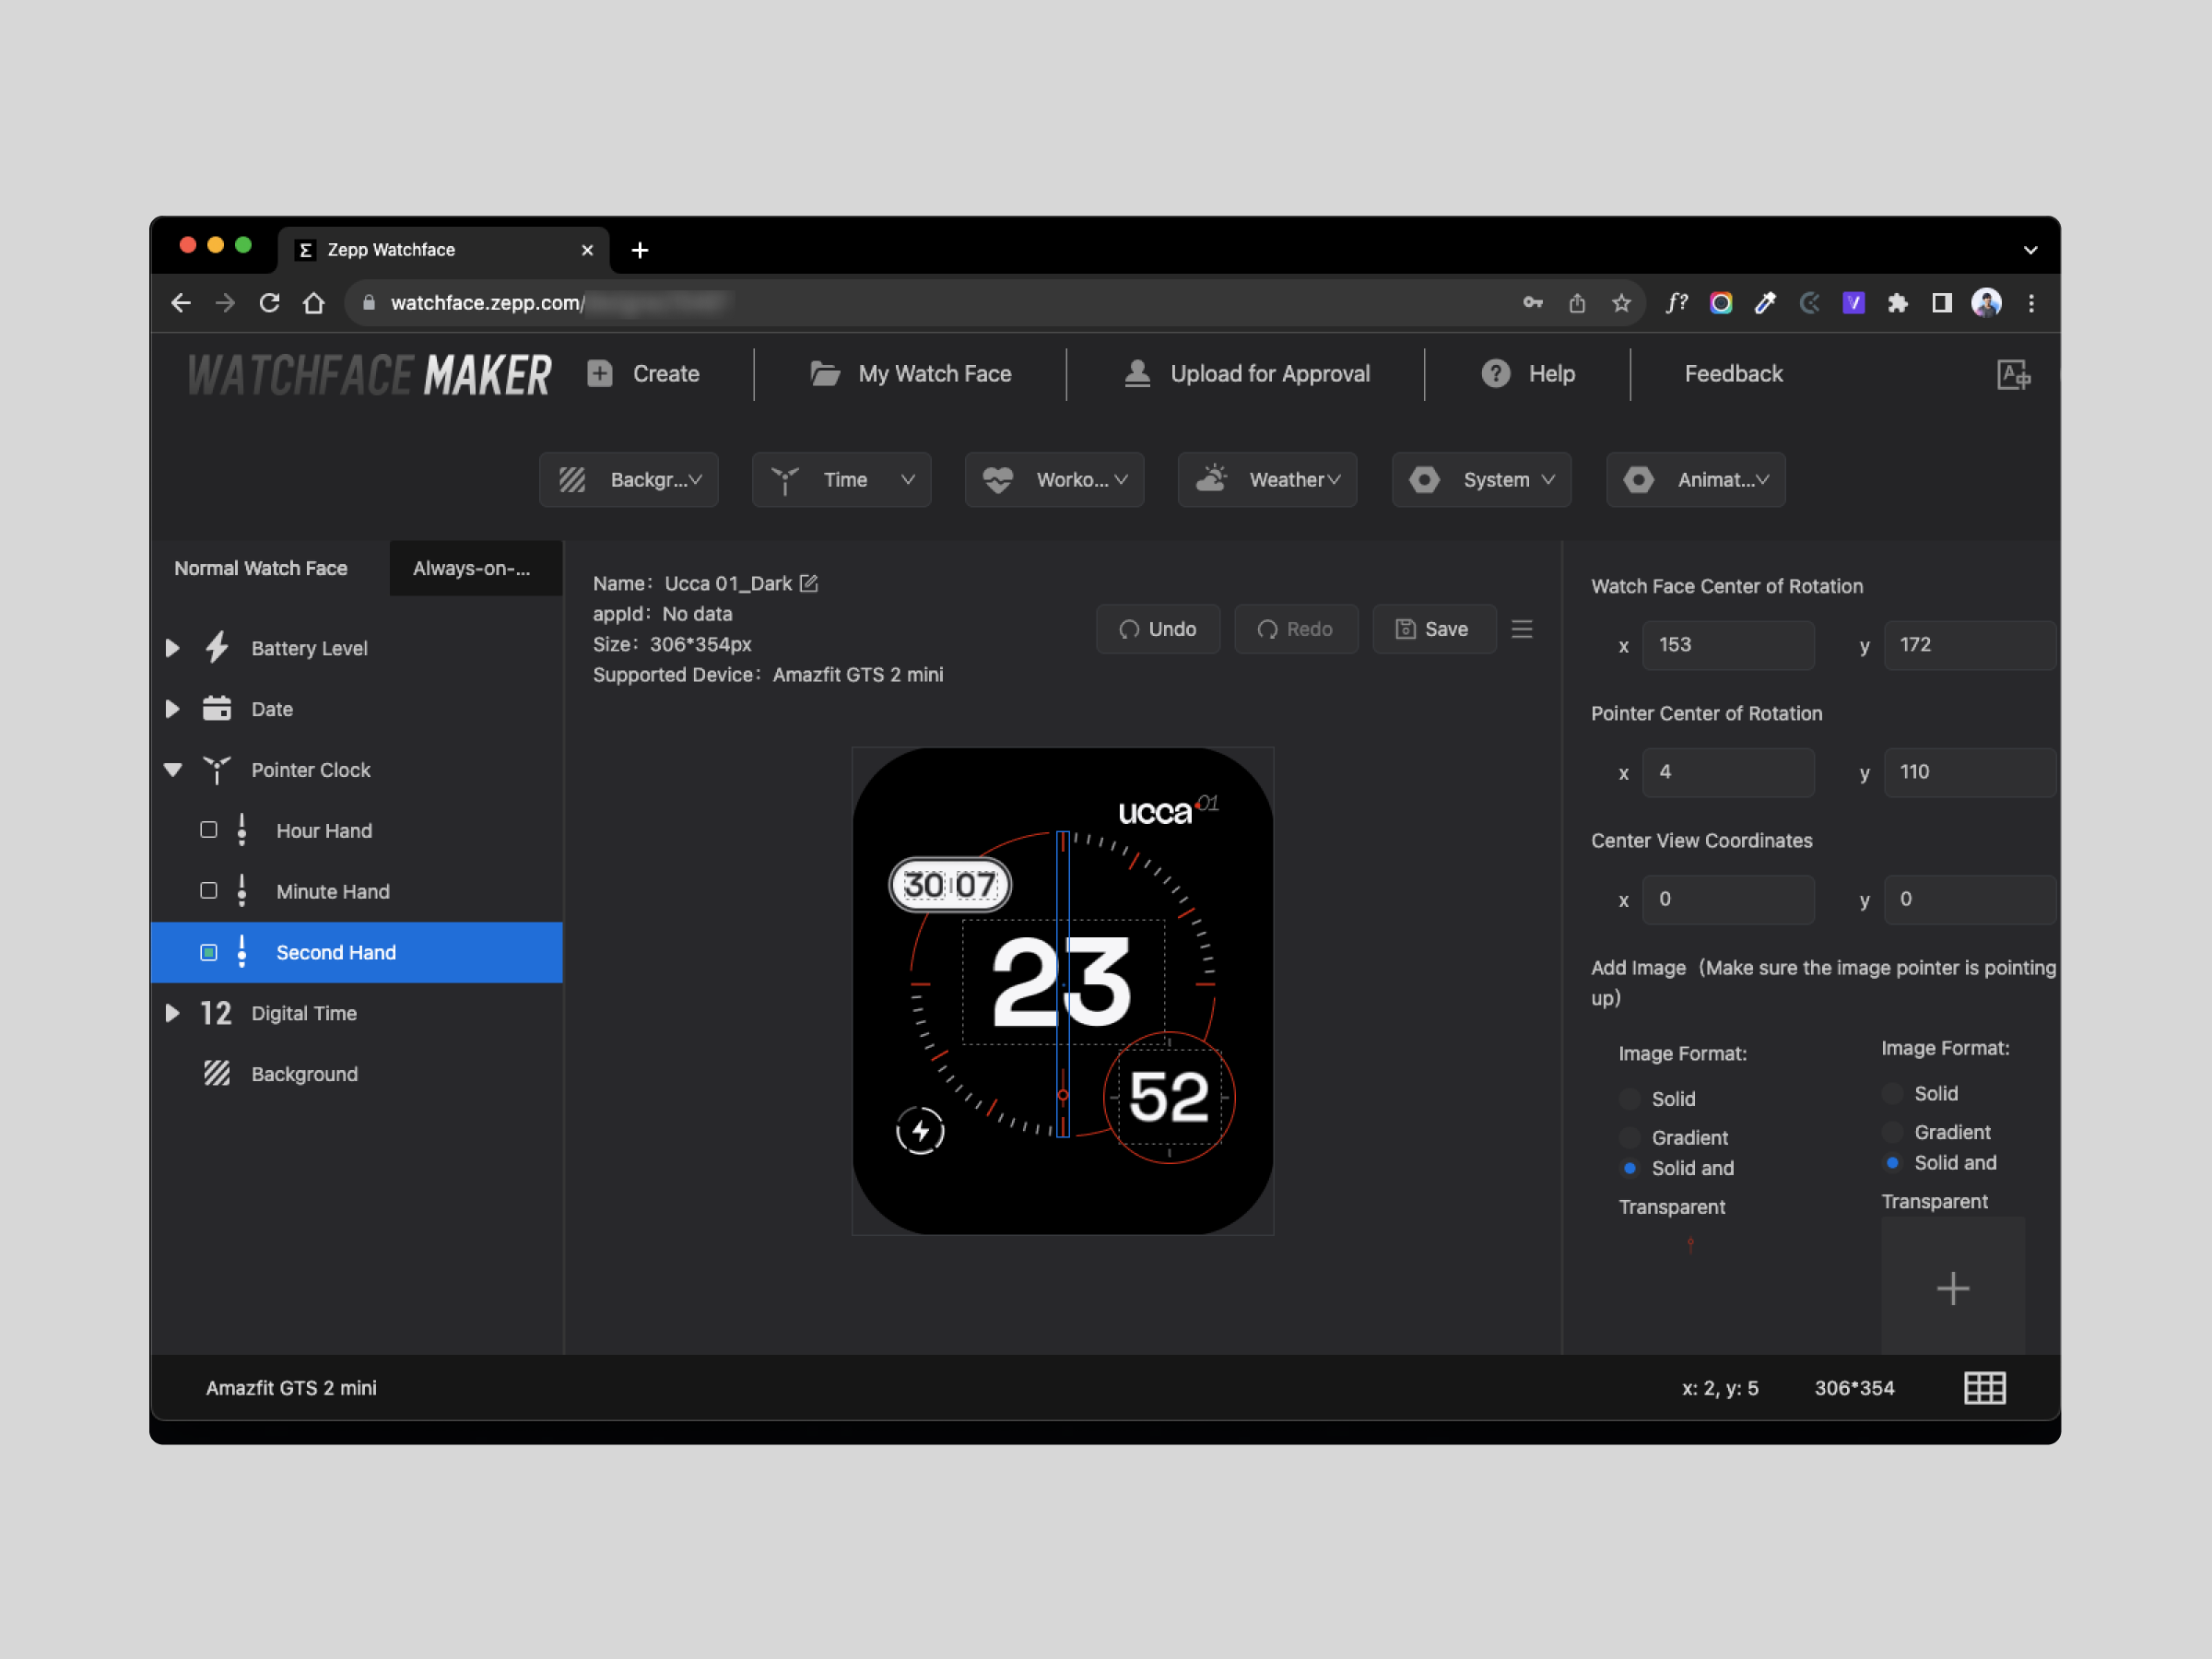The image size is (2212, 1659).
Task: Collapse the Pointer Clock group
Action: coord(172,770)
